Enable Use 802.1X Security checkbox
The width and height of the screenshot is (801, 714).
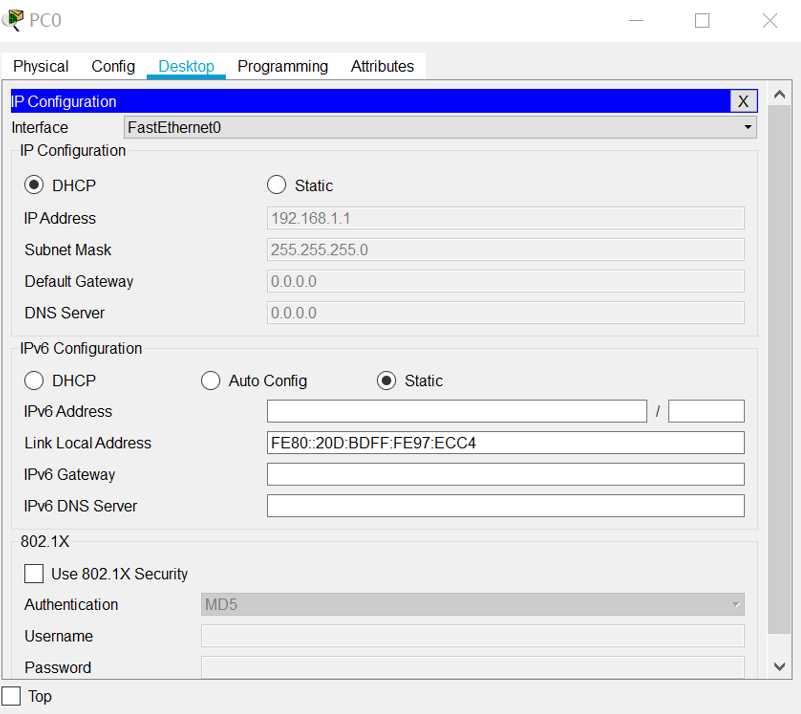[x=34, y=574]
